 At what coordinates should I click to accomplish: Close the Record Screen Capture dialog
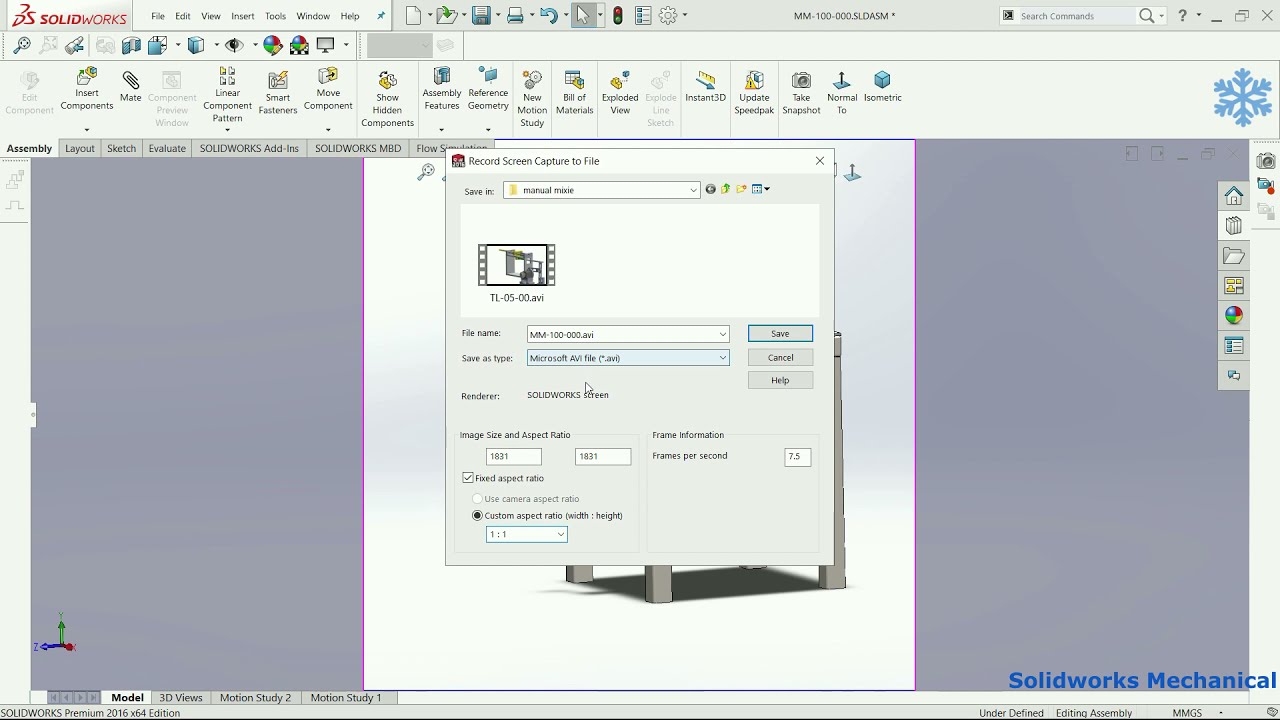click(820, 161)
